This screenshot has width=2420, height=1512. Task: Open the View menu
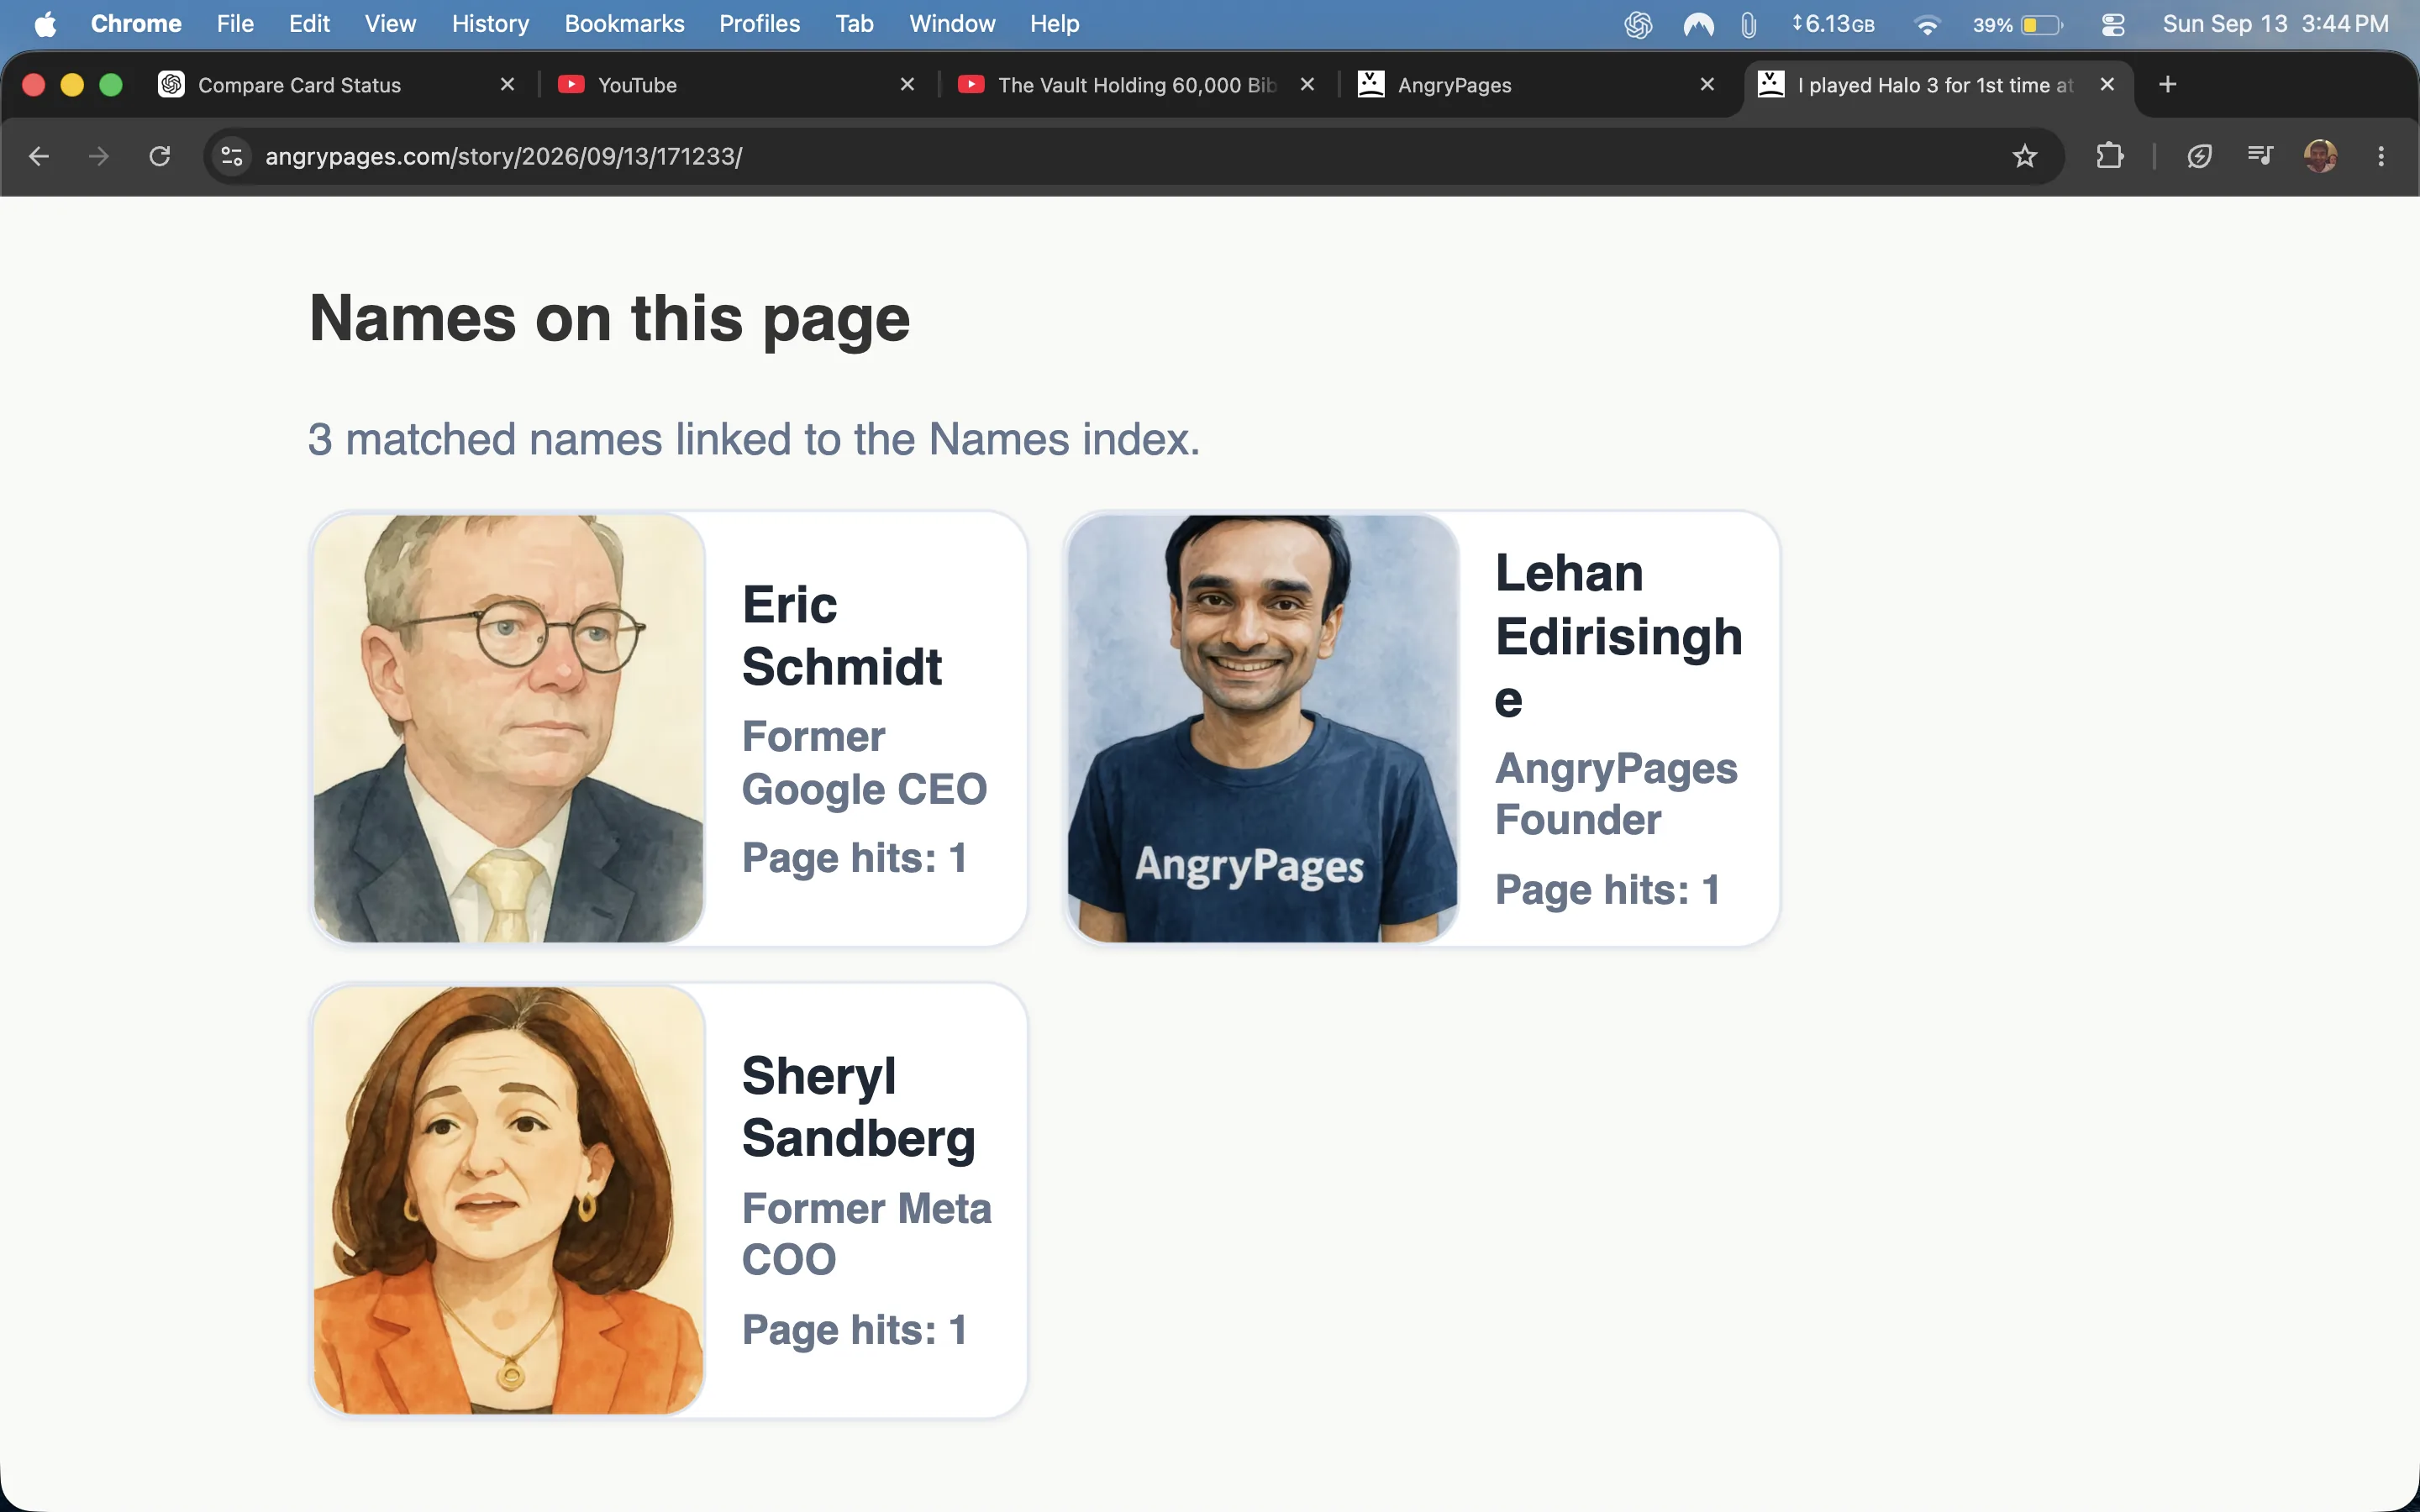tap(390, 24)
